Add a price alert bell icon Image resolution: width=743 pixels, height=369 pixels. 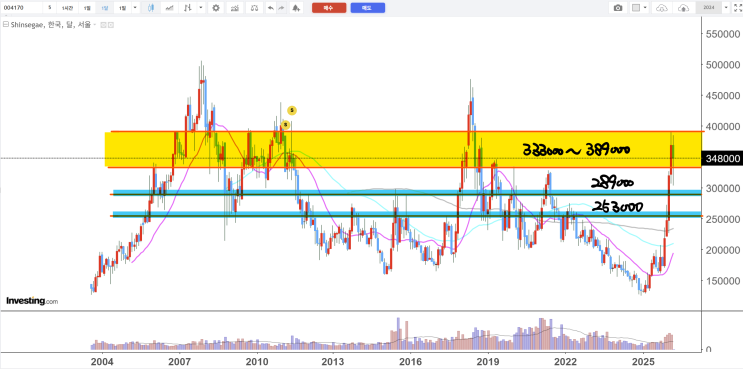296,8
